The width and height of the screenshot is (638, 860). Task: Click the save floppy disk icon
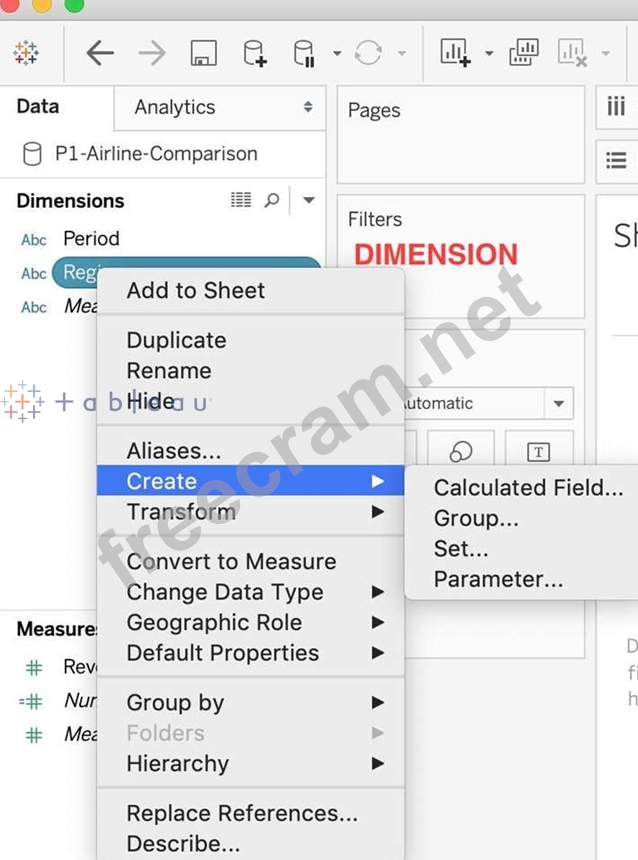pos(204,53)
